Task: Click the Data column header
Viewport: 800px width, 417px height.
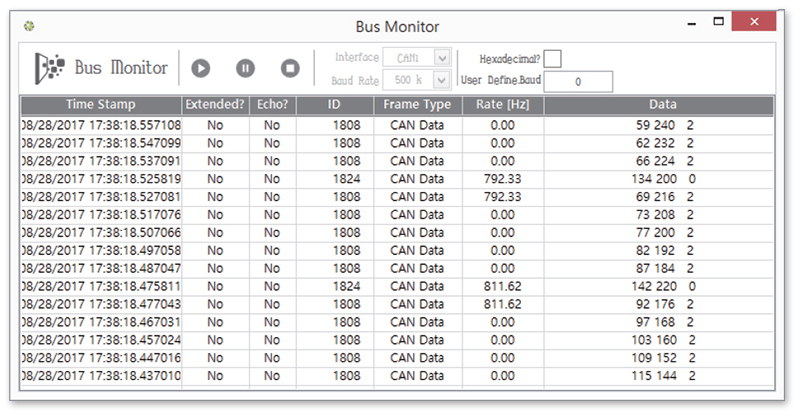Action: pyautogui.click(x=659, y=105)
